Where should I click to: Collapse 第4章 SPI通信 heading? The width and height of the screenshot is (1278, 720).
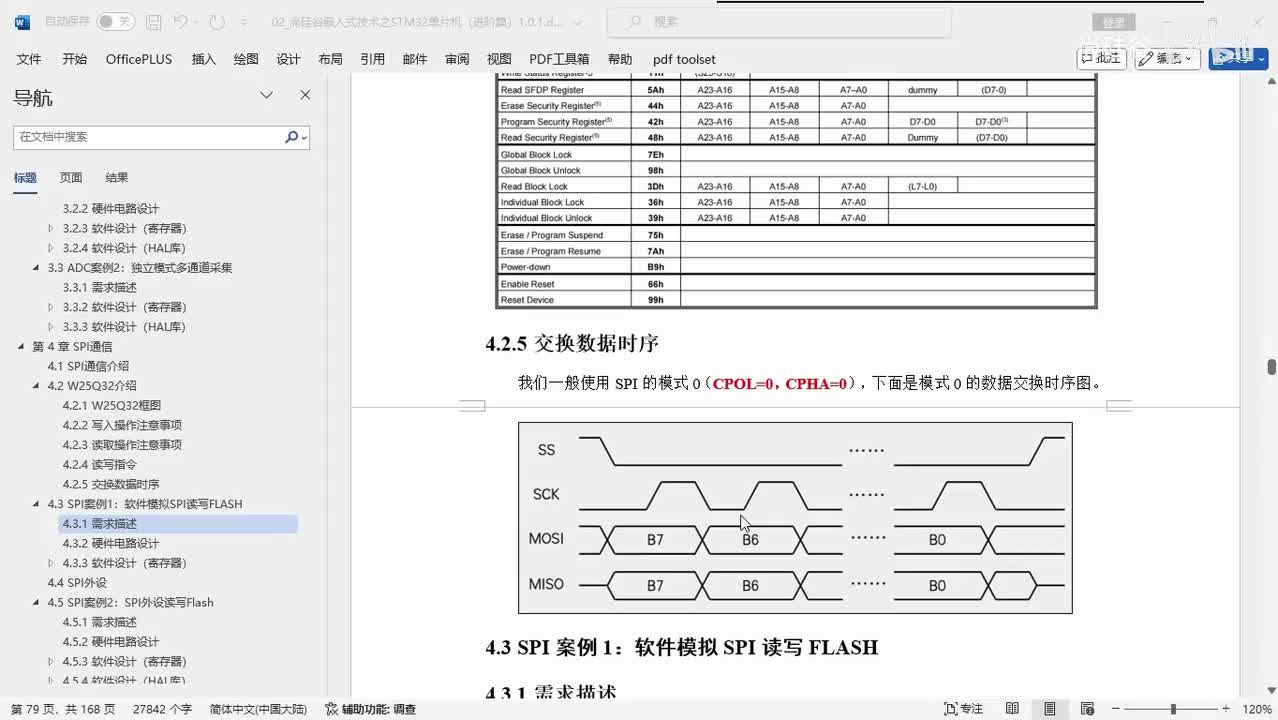pyautogui.click(x=21, y=346)
